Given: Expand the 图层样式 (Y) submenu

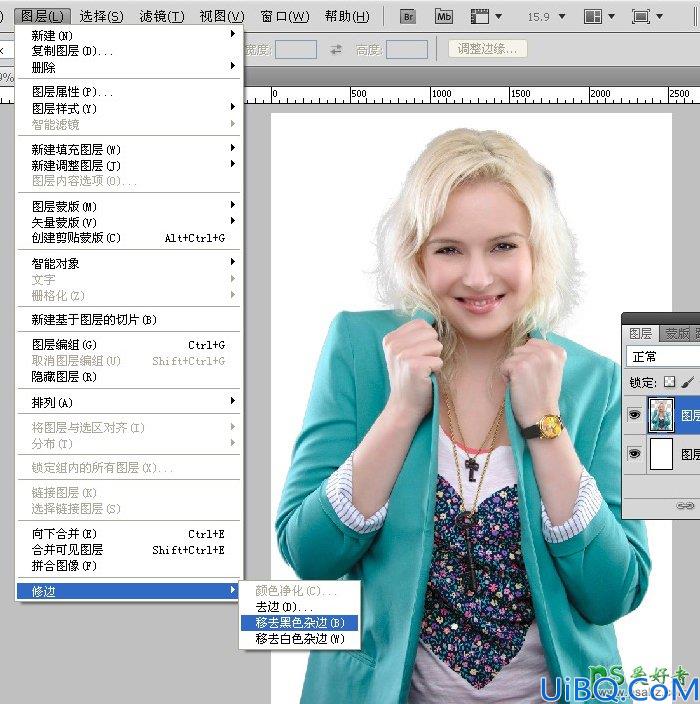Looking at the screenshot, I should point(128,108).
